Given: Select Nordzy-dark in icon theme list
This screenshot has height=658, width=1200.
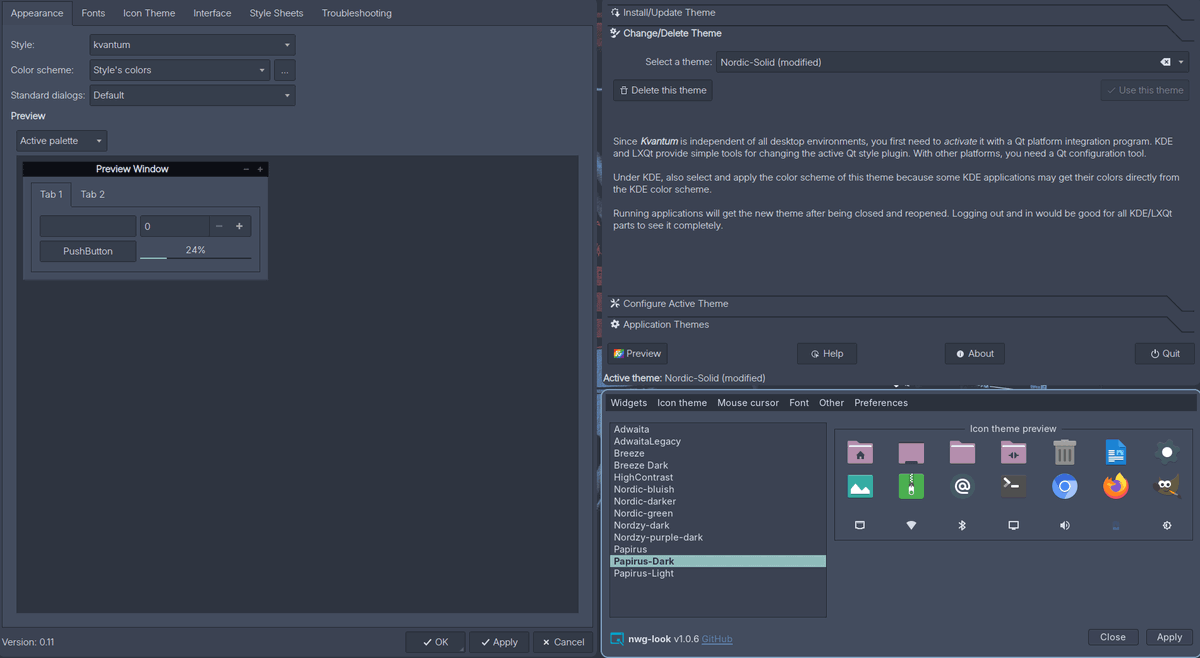Looking at the screenshot, I should pos(718,525).
